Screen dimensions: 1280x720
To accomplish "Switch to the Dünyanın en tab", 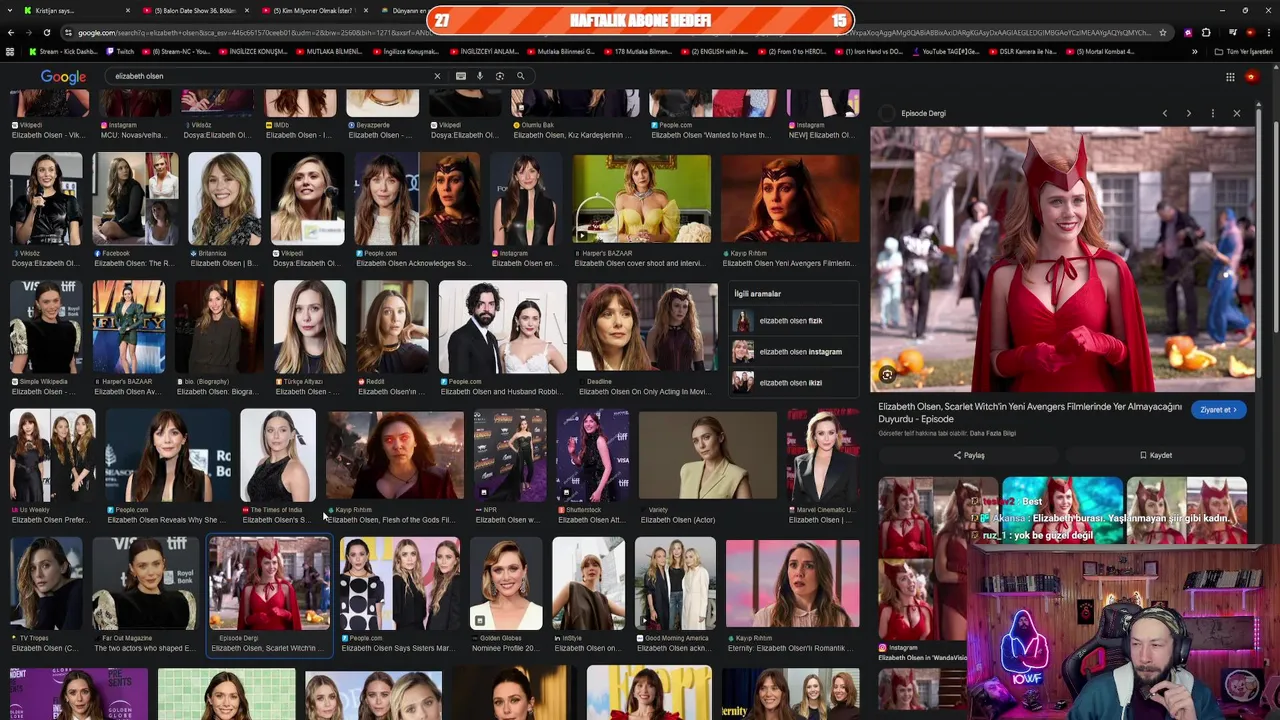I will point(404,10).
